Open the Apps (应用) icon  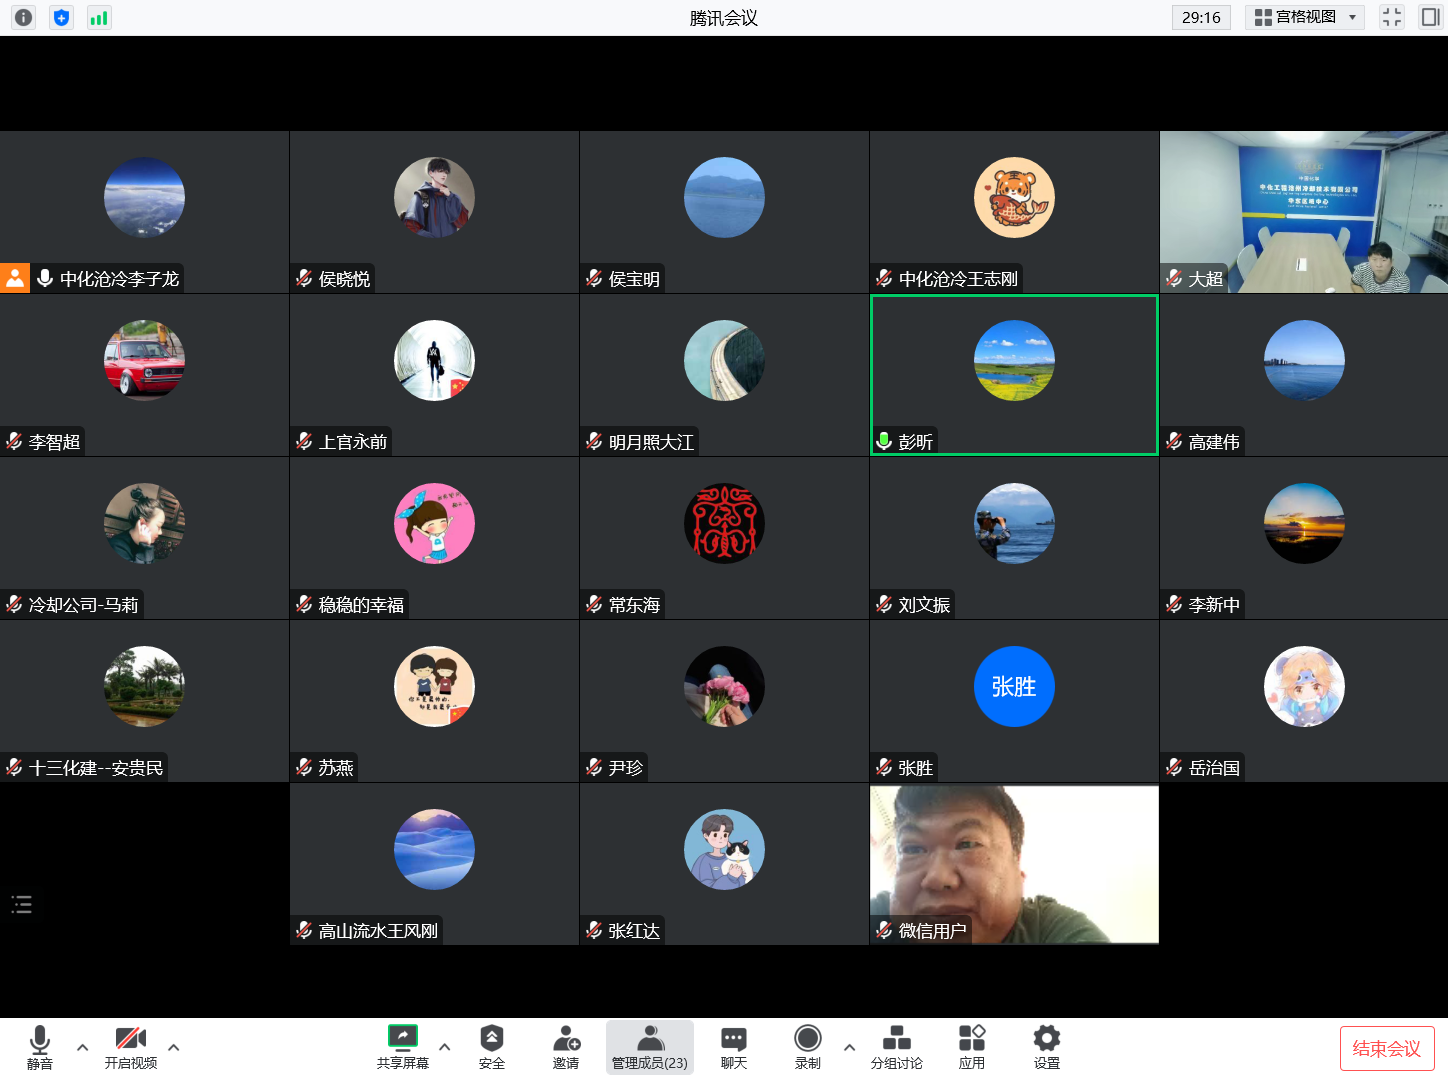click(971, 1046)
